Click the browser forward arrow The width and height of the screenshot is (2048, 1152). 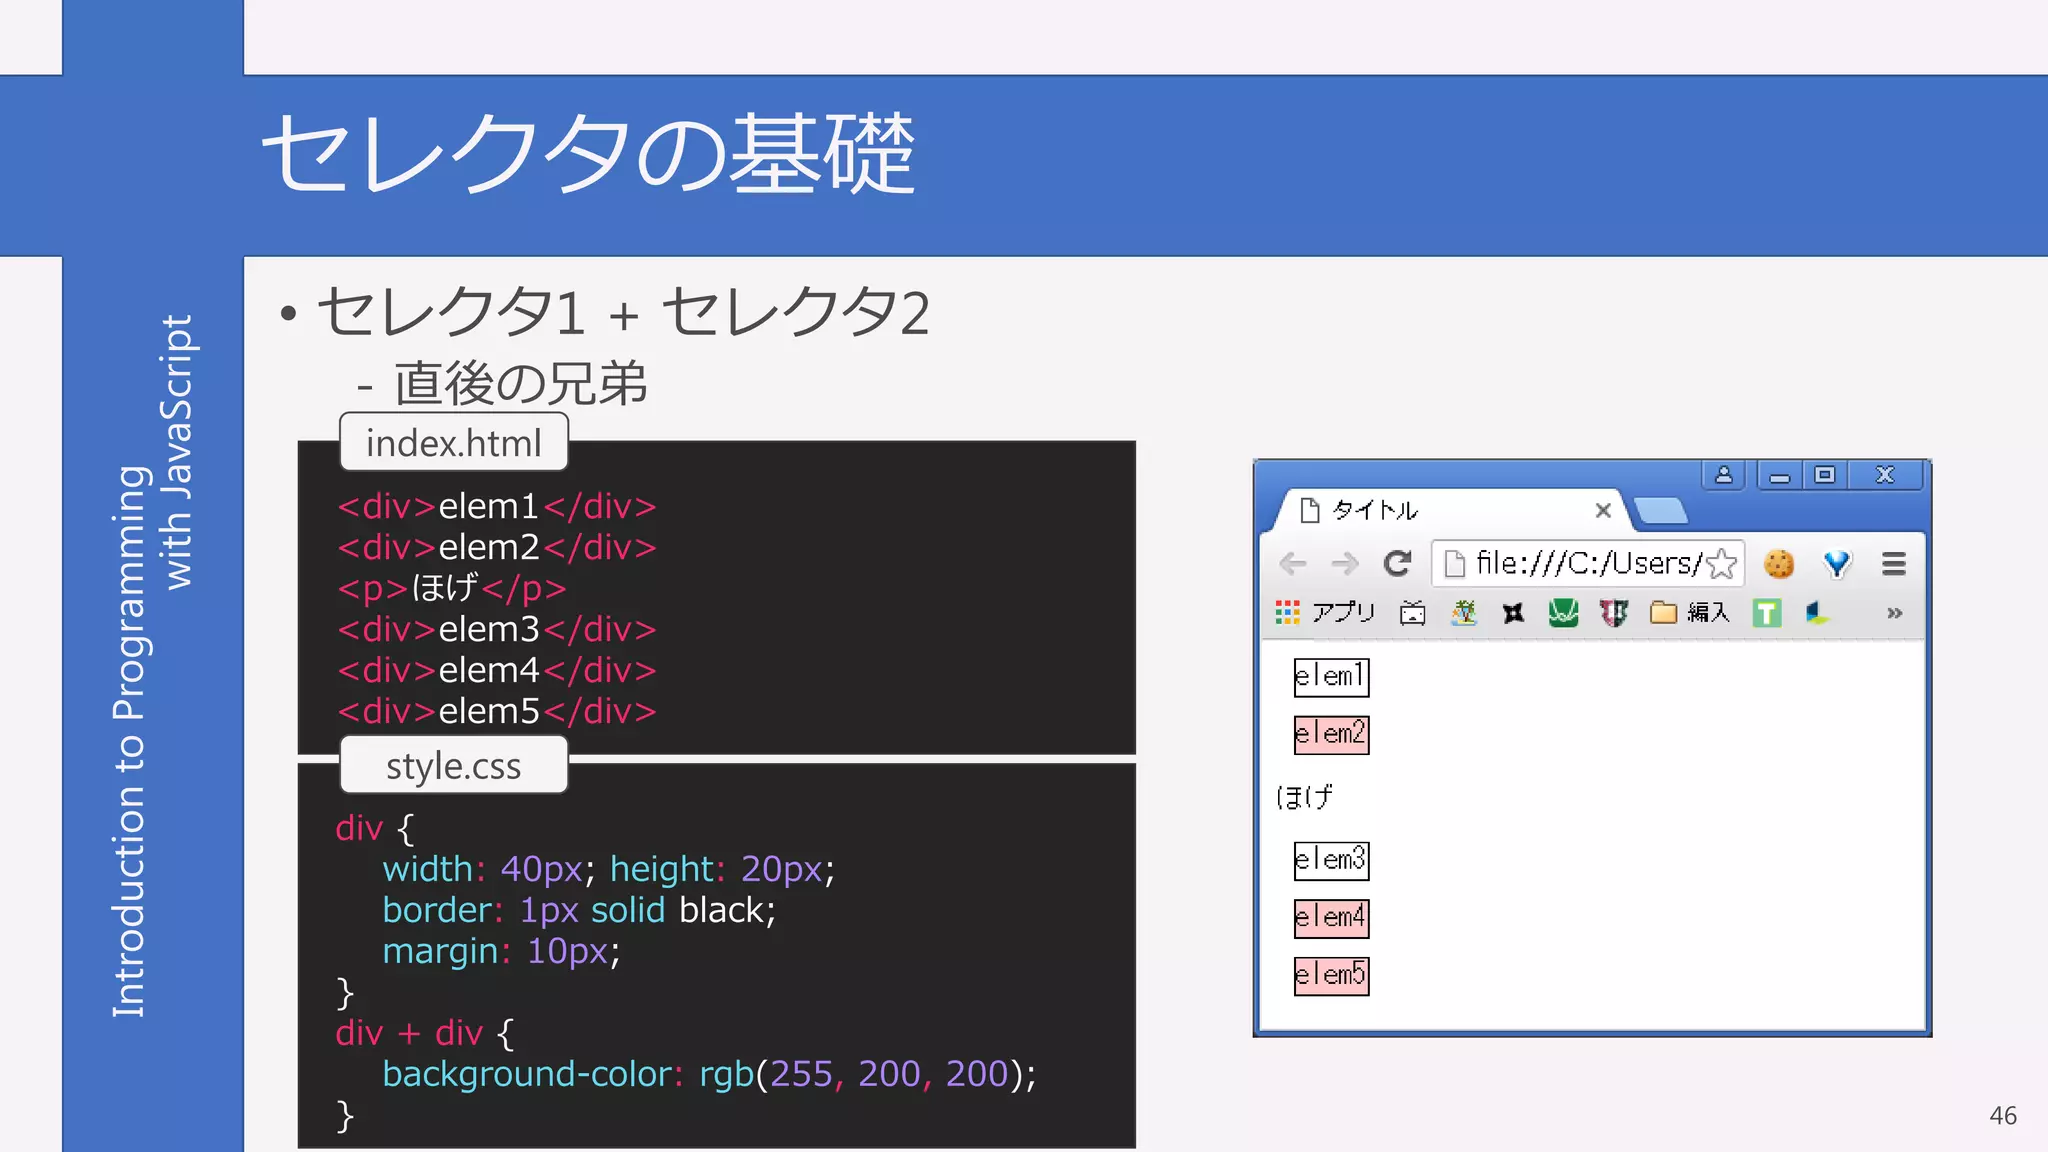[1345, 564]
